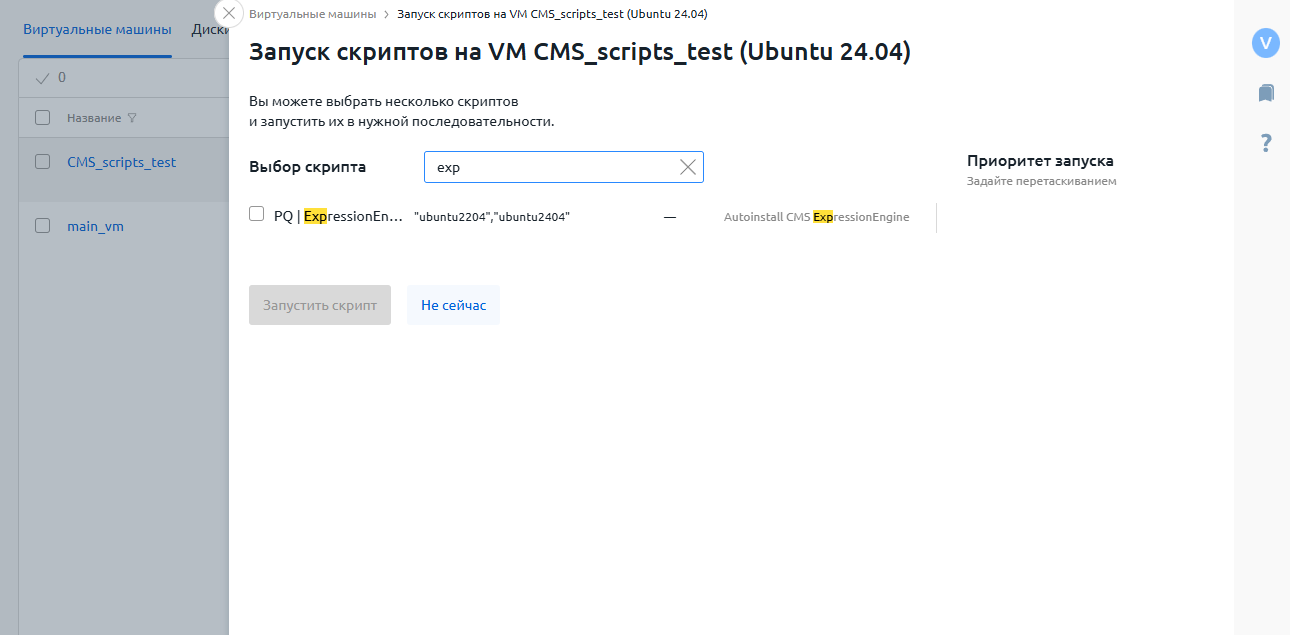This screenshot has width=1290, height=635.
Task: Open the CMS_scripts_test VM link
Action: tap(121, 162)
